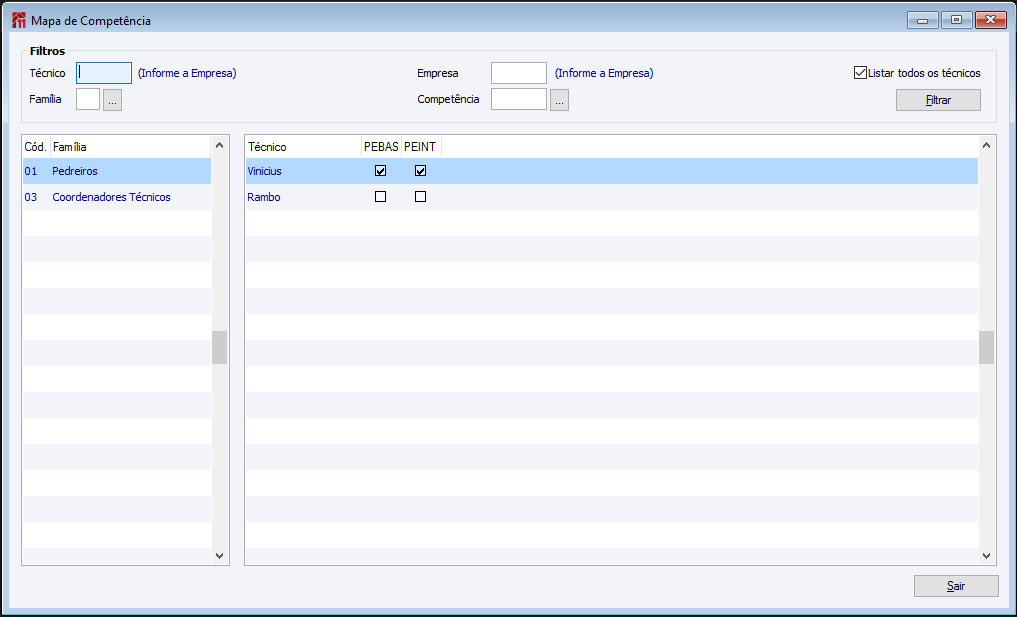Click the Família column header
The image size is (1017, 617).
pos(130,147)
